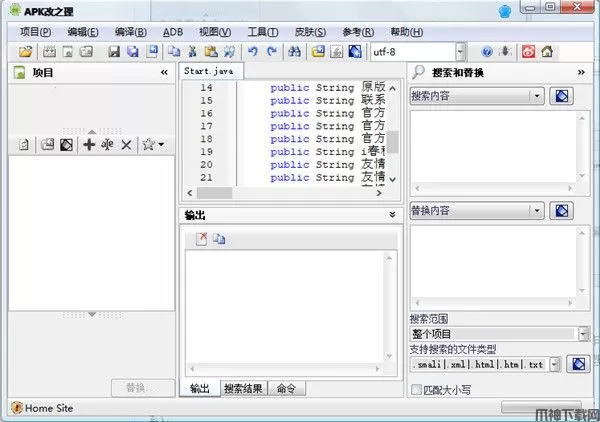Collapse the 输出 panel with double chevron
This screenshot has height=422, width=600.
[392, 215]
